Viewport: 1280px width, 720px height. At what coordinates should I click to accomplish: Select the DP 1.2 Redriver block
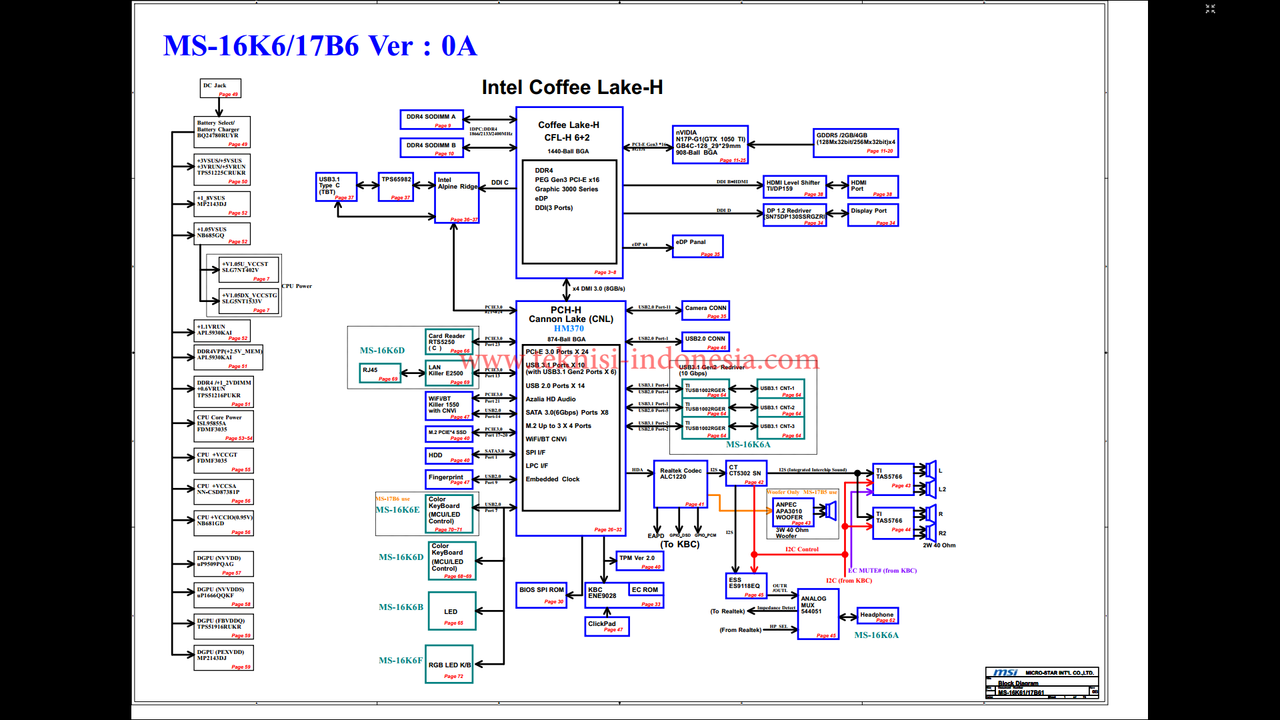coord(795,215)
